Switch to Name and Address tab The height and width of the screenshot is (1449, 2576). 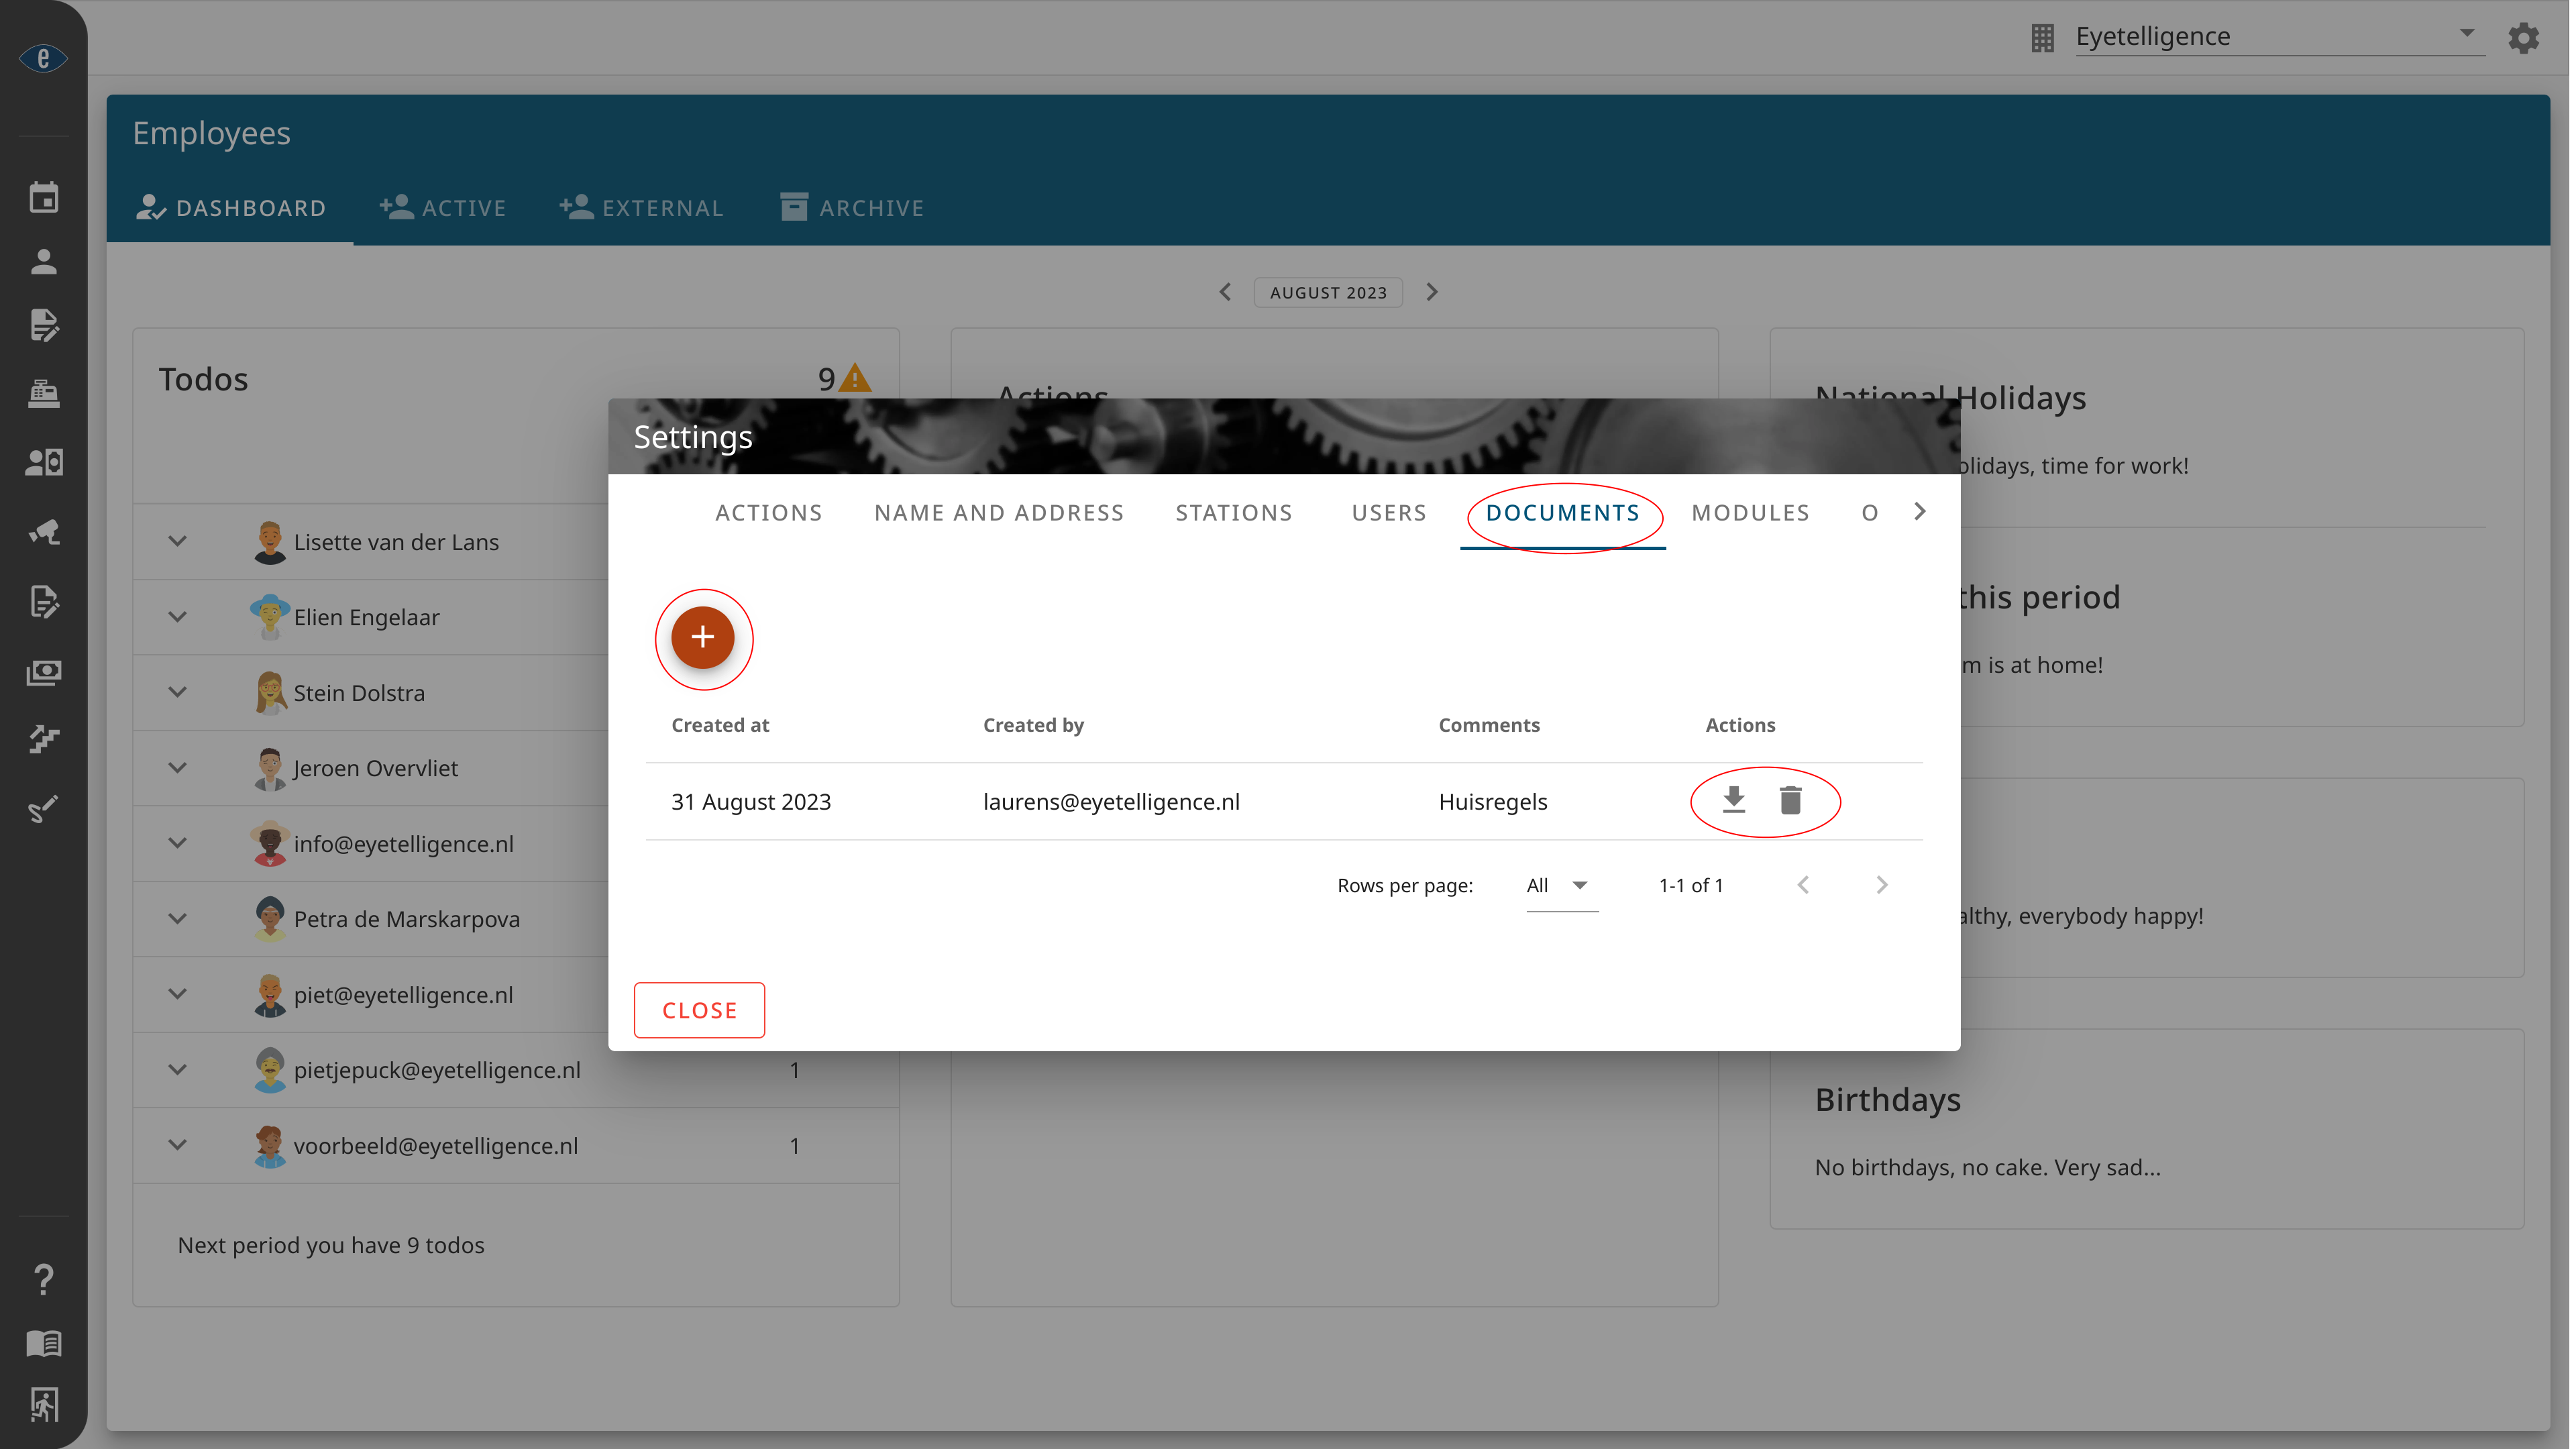[x=998, y=513]
